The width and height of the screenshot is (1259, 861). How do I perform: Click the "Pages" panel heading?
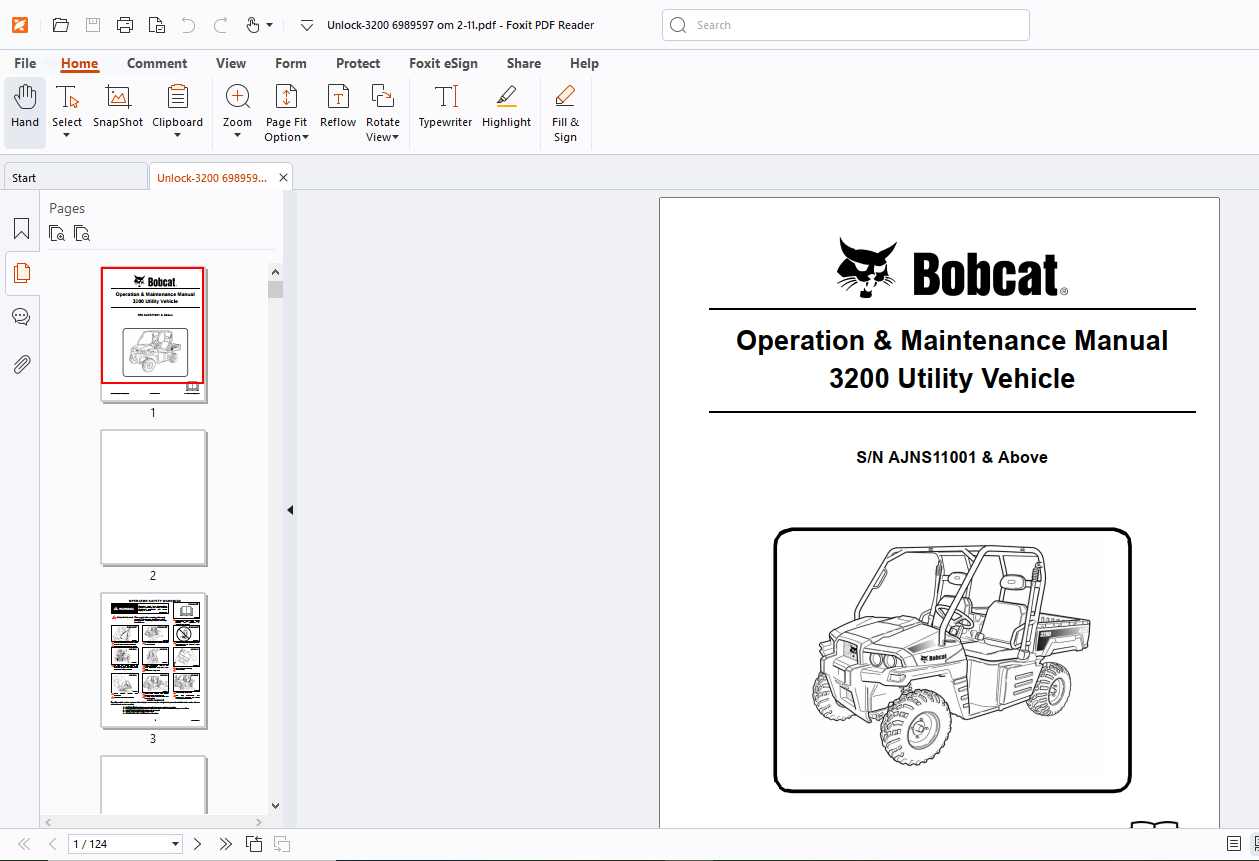(x=67, y=208)
